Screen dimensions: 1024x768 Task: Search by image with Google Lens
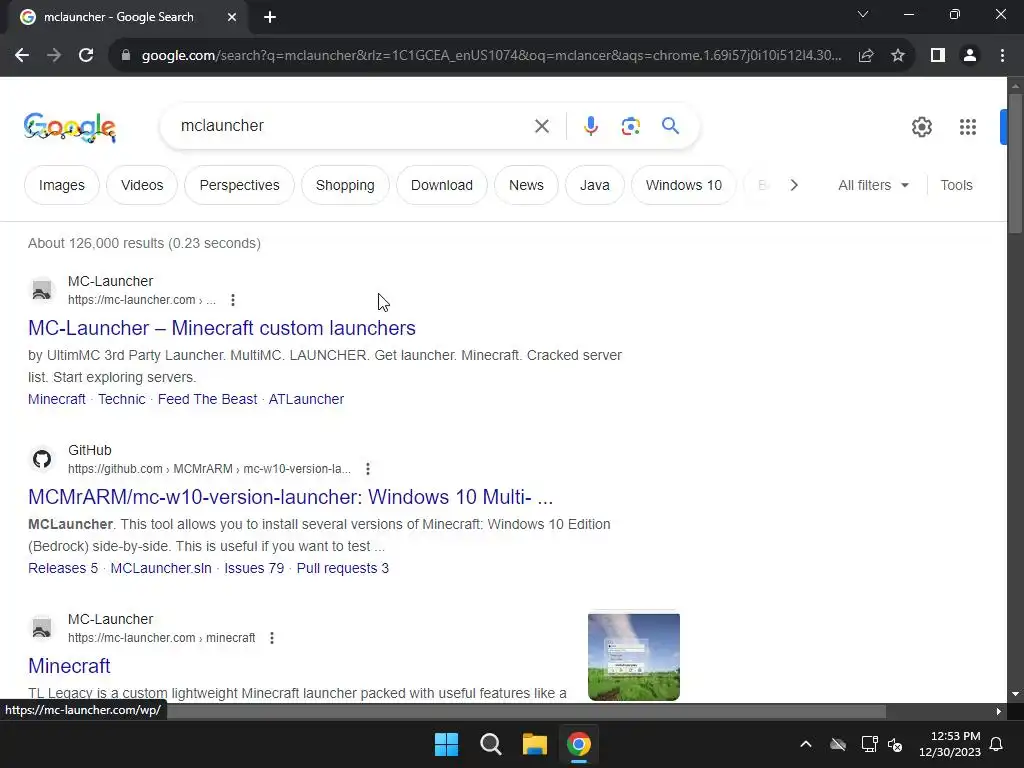click(x=630, y=126)
